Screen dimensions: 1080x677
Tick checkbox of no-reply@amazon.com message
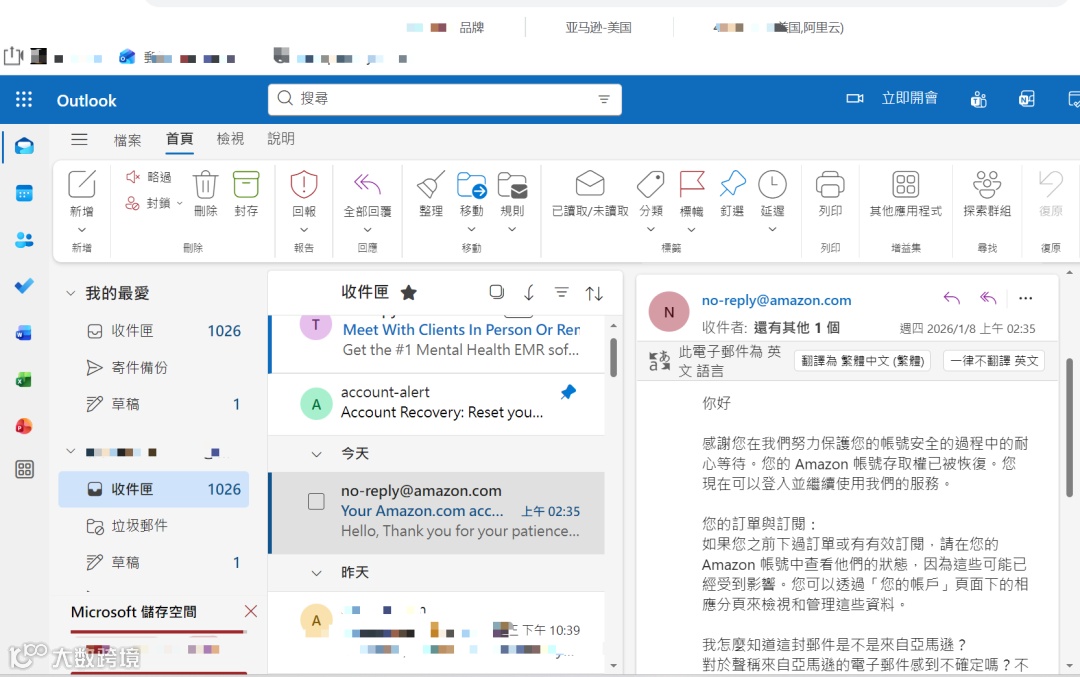pos(316,501)
